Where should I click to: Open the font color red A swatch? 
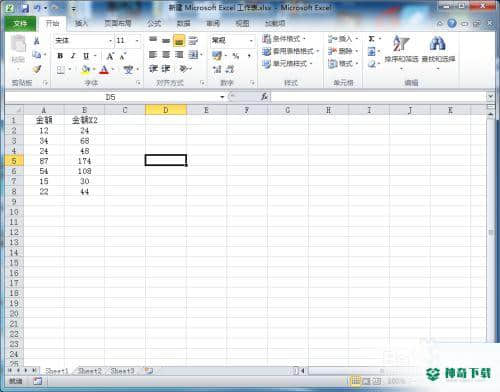(104, 69)
